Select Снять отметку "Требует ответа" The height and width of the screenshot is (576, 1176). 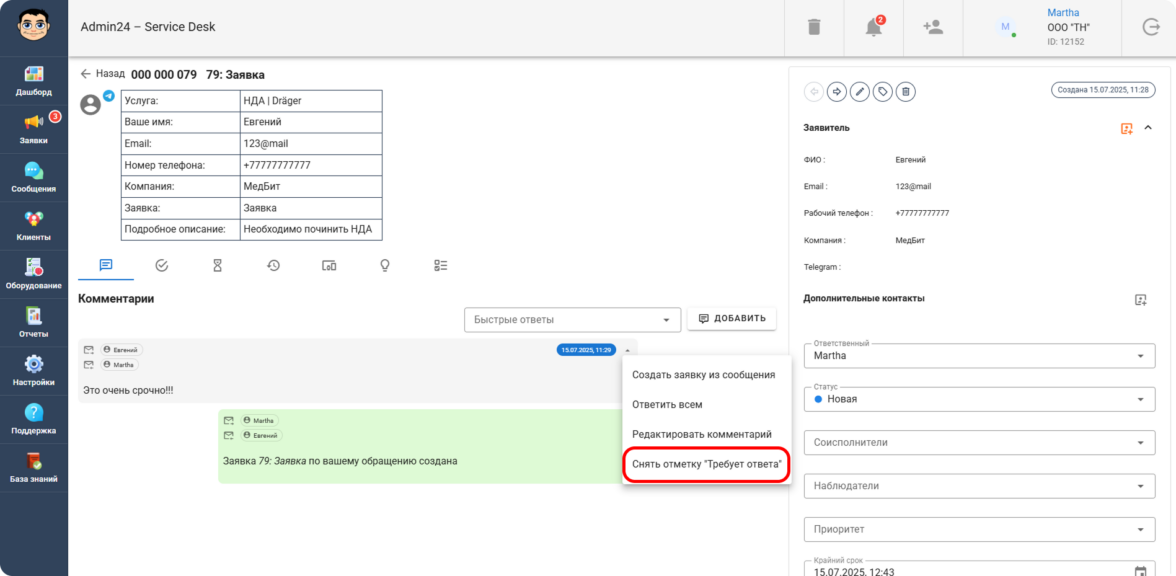coord(707,465)
